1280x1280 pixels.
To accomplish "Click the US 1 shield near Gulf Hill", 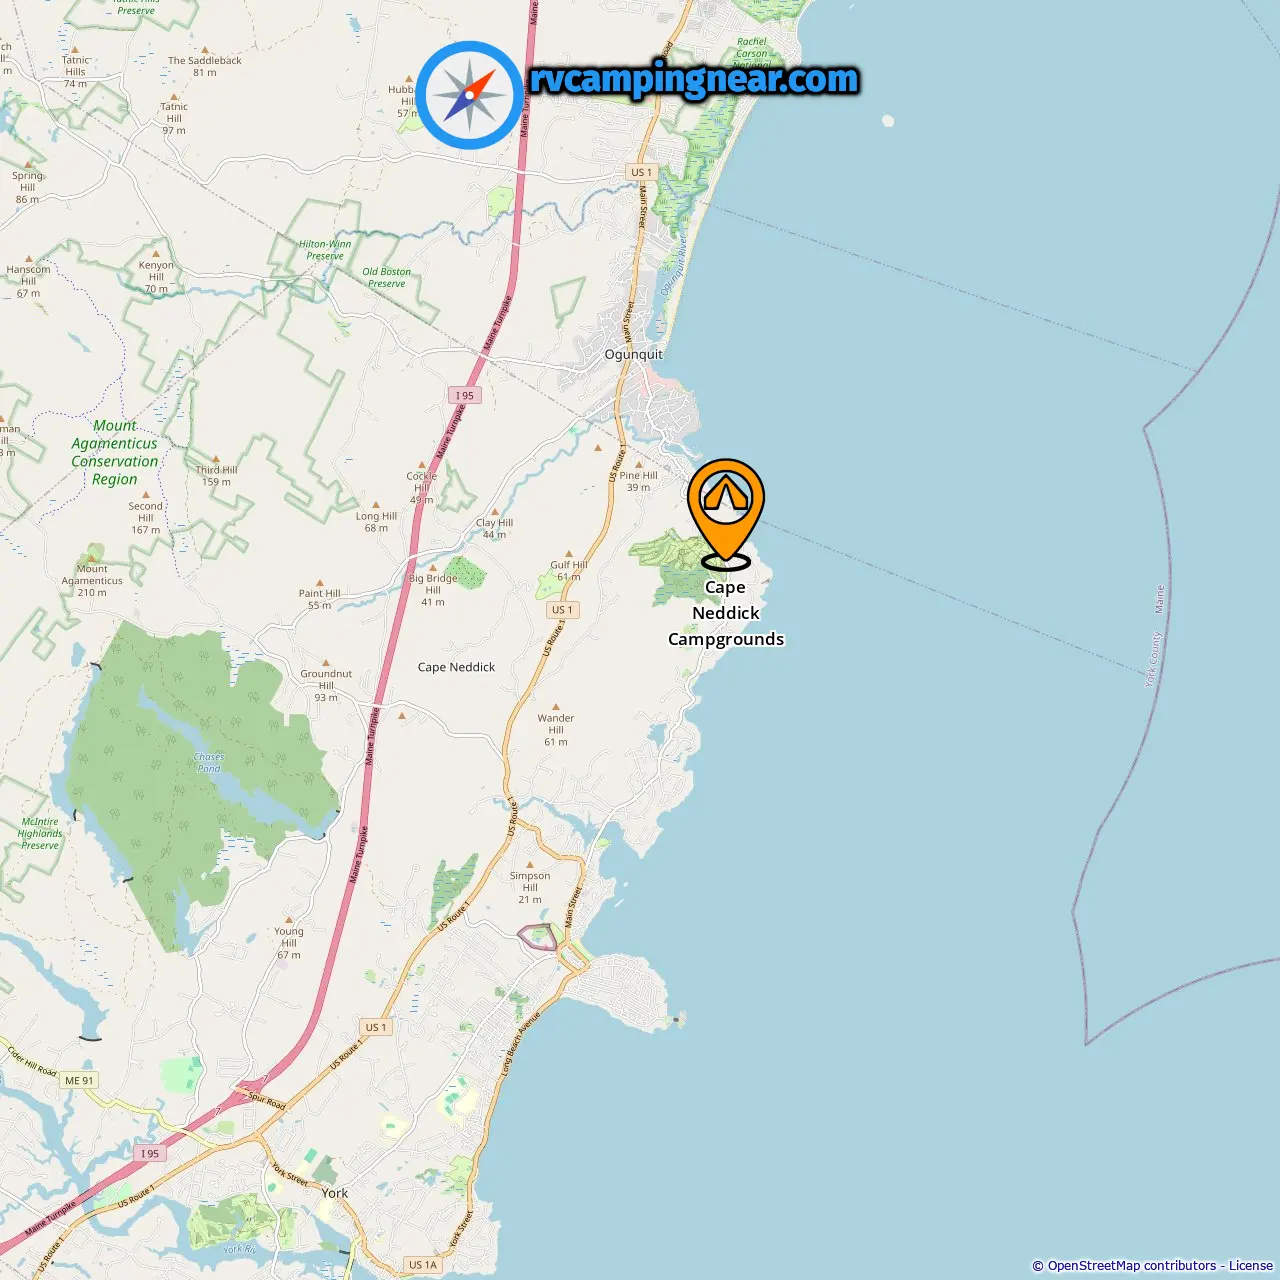I will coord(562,609).
